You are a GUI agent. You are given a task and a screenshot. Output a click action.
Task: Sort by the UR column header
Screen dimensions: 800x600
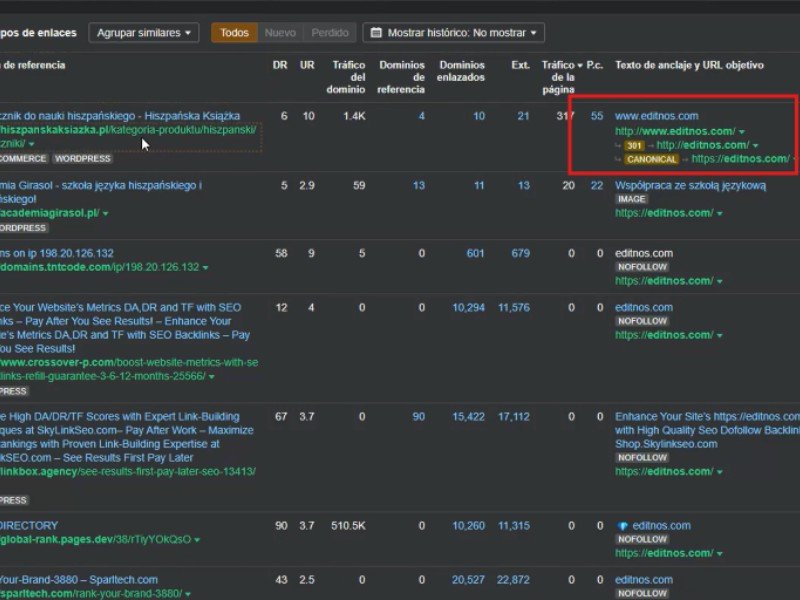307,65
